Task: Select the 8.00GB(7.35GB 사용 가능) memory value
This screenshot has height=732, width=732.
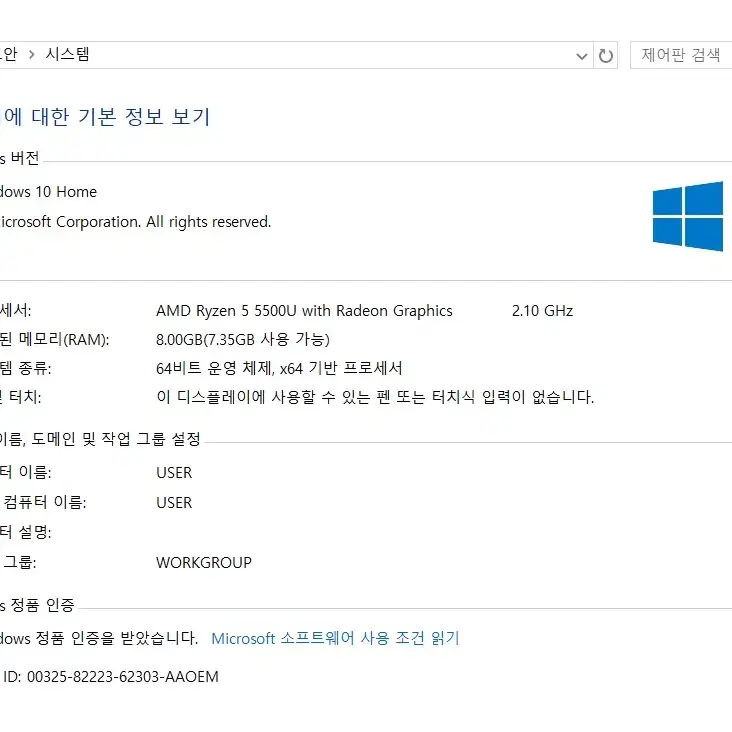Action: (x=243, y=339)
